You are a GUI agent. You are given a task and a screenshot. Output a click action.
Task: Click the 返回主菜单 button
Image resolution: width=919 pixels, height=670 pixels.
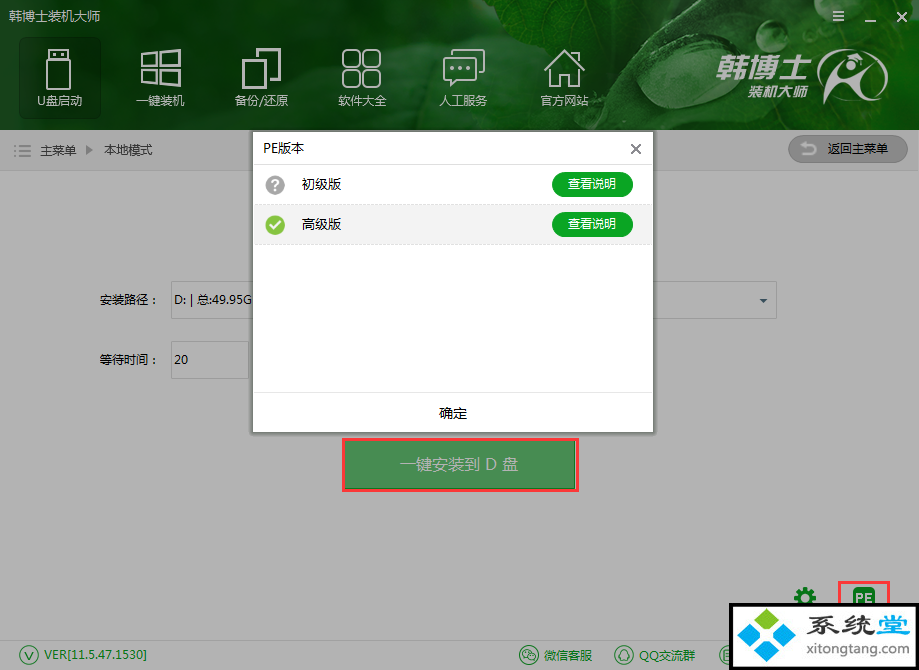(x=847, y=149)
